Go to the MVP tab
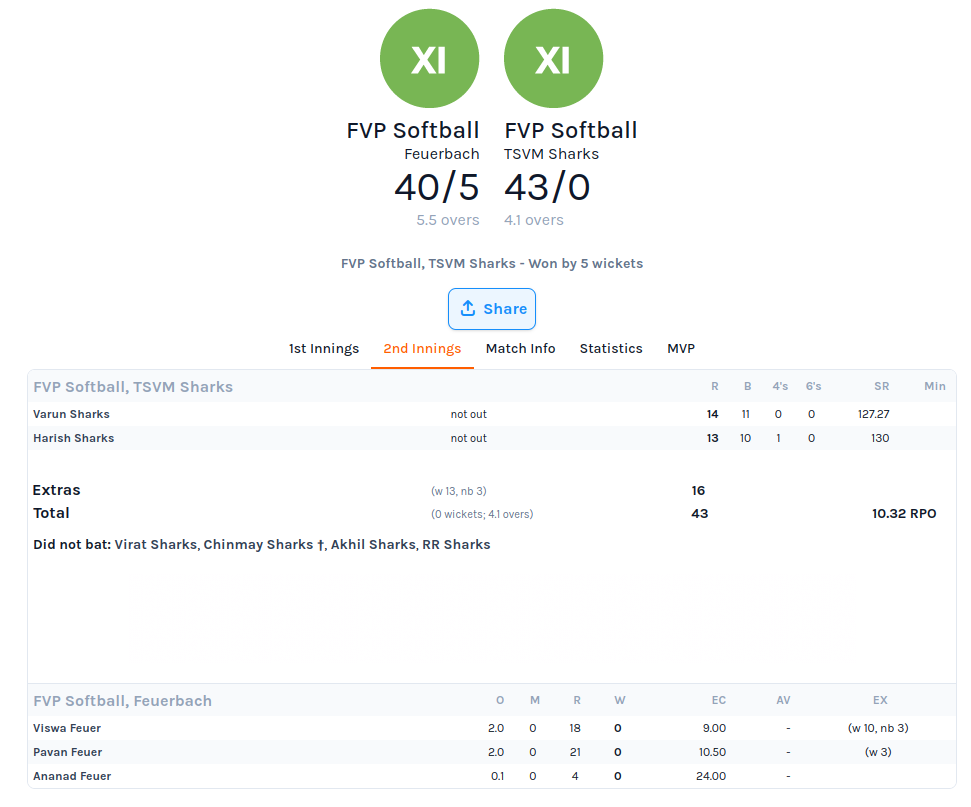This screenshot has width=971, height=807. 681,349
